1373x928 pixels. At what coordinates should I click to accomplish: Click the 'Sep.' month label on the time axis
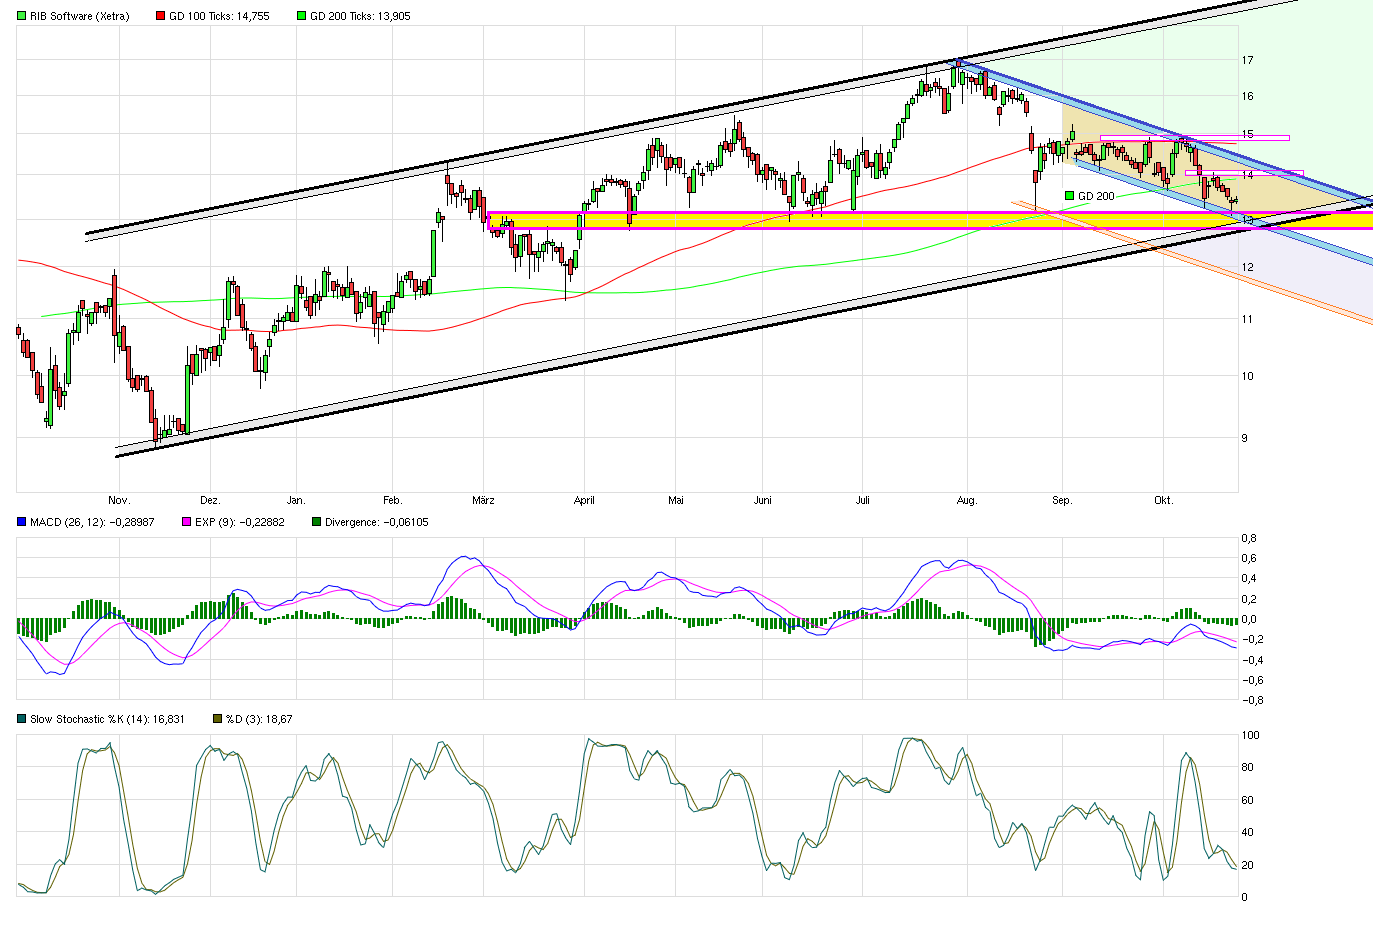(x=1062, y=500)
